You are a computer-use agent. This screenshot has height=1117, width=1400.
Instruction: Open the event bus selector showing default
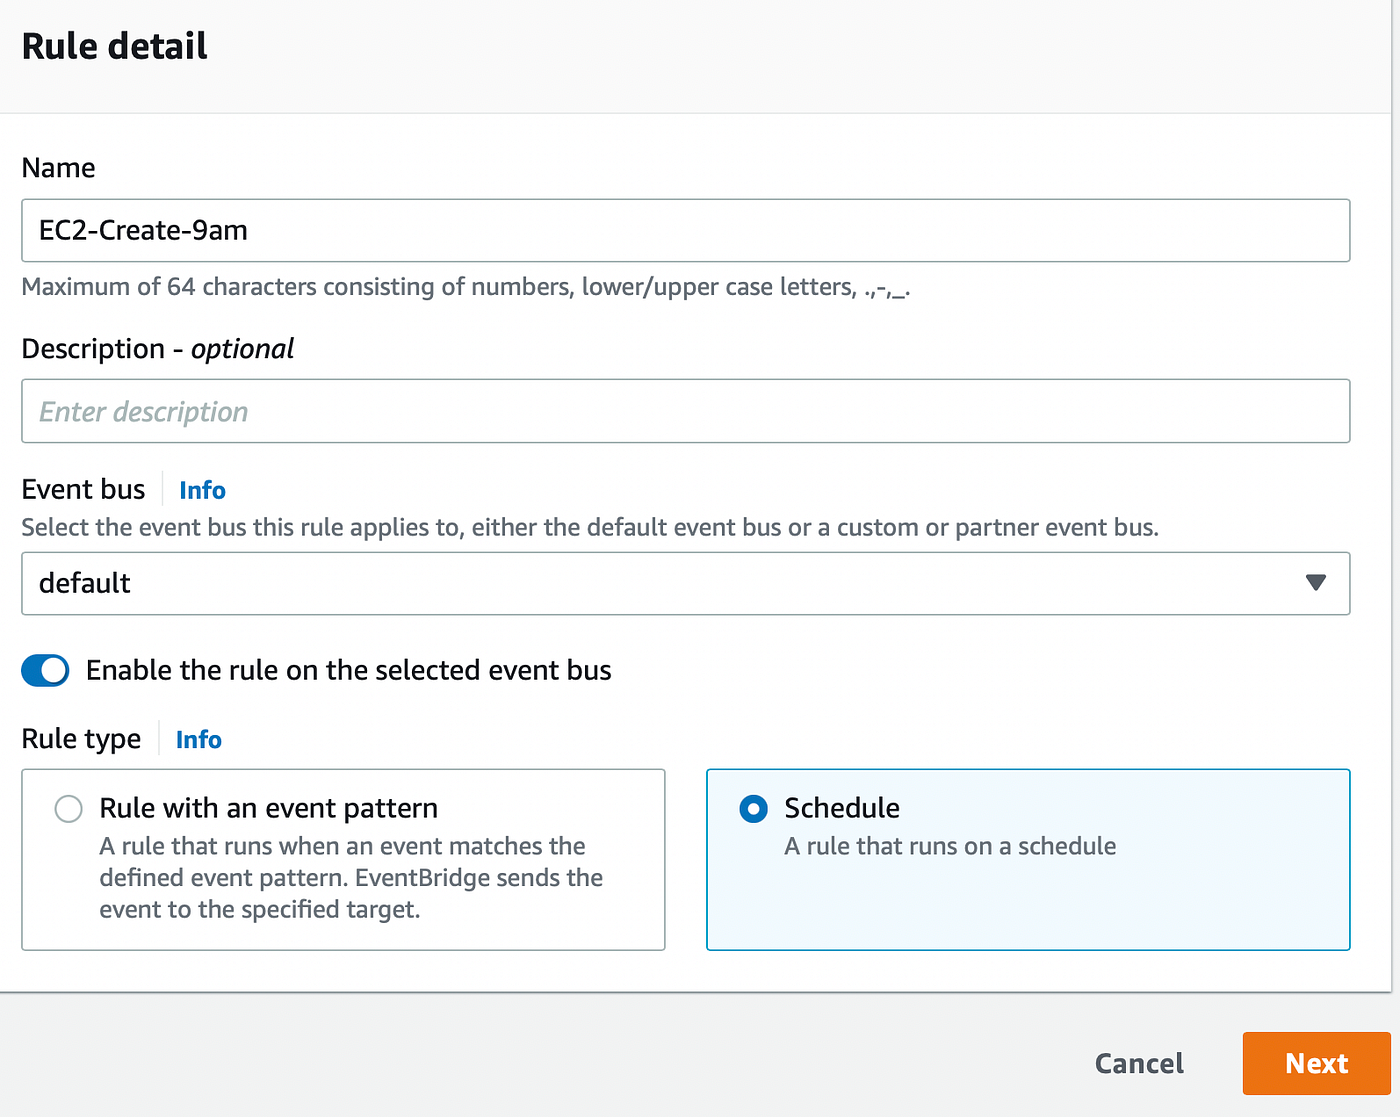pyautogui.click(x=685, y=583)
